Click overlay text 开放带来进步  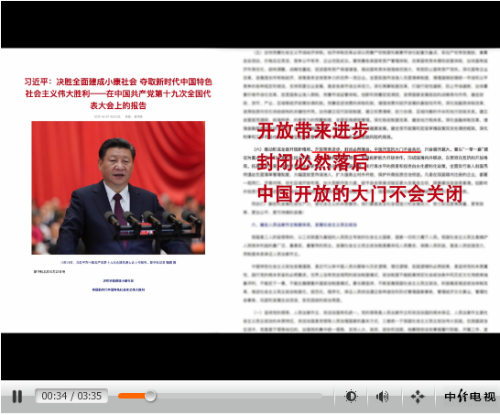[313, 130]
